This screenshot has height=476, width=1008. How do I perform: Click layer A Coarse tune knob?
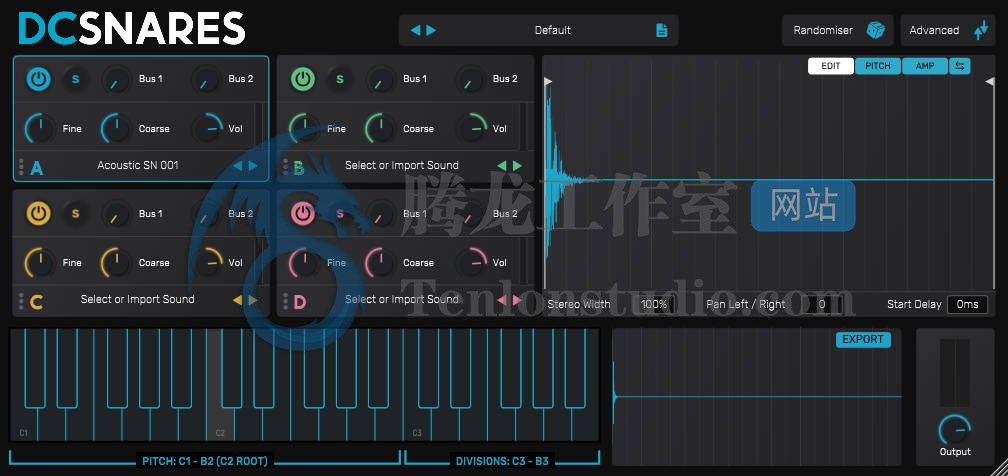tap(116, 129)
